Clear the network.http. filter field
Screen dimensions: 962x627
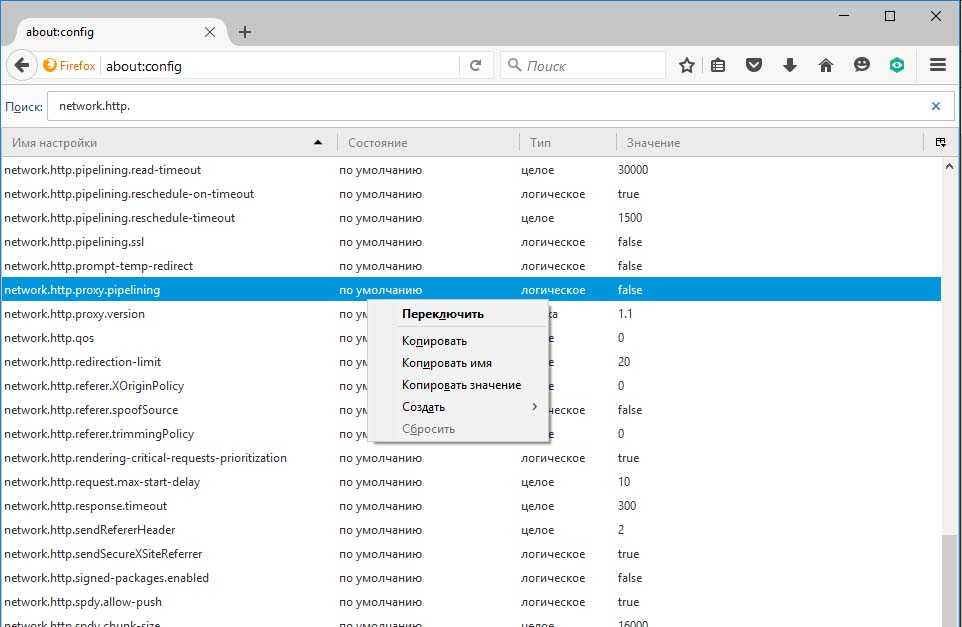click(936, 106)
